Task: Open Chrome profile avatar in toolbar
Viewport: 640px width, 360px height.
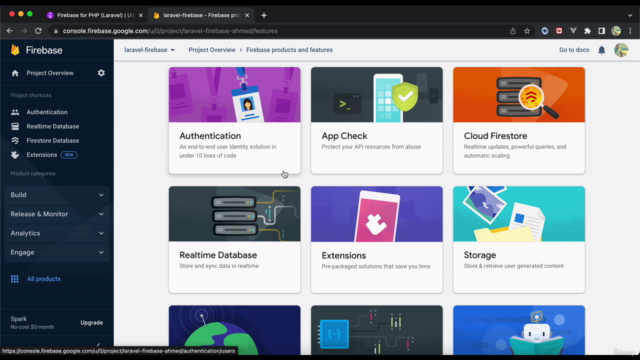Action: (x=616, y=31)
